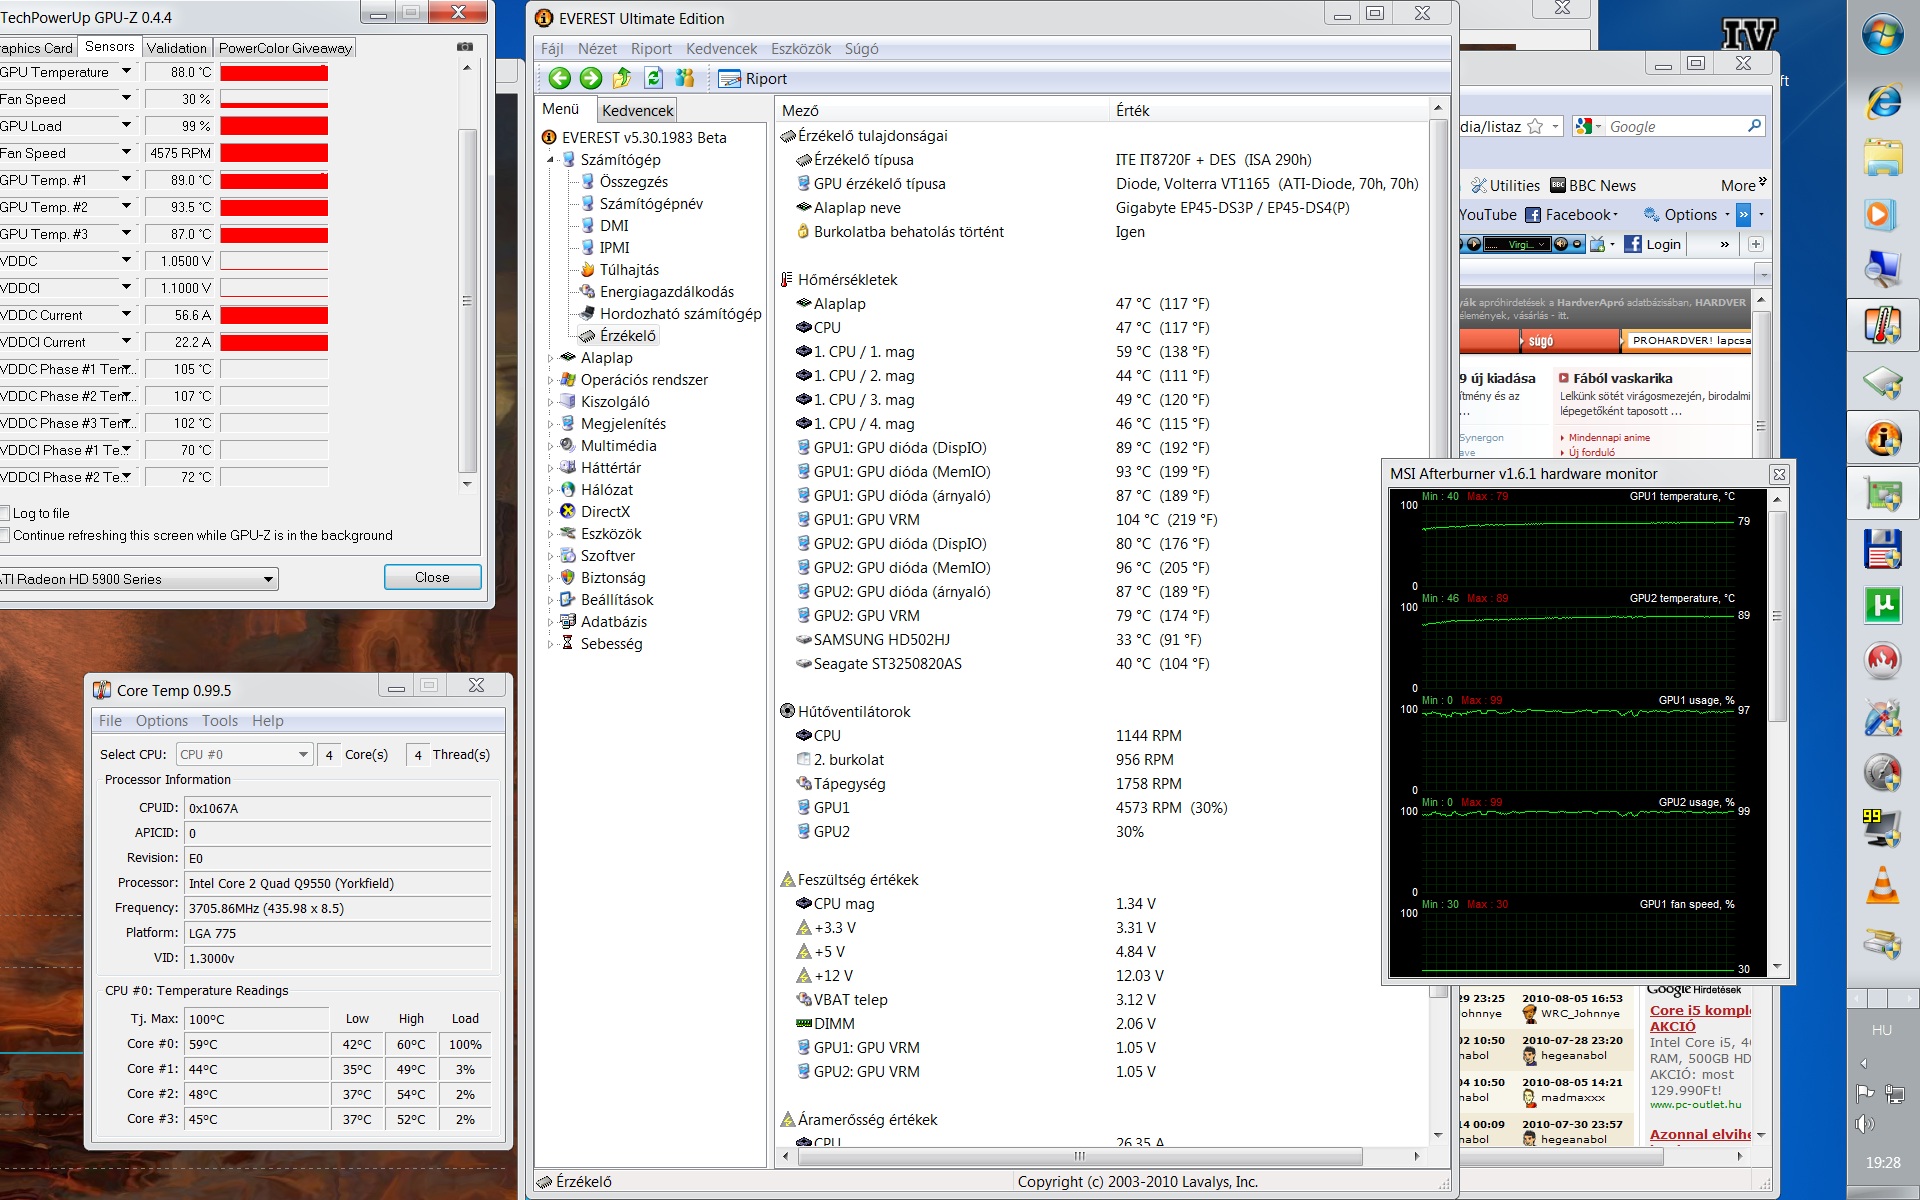Toggle Log to file checkbox

click(4, 513)
